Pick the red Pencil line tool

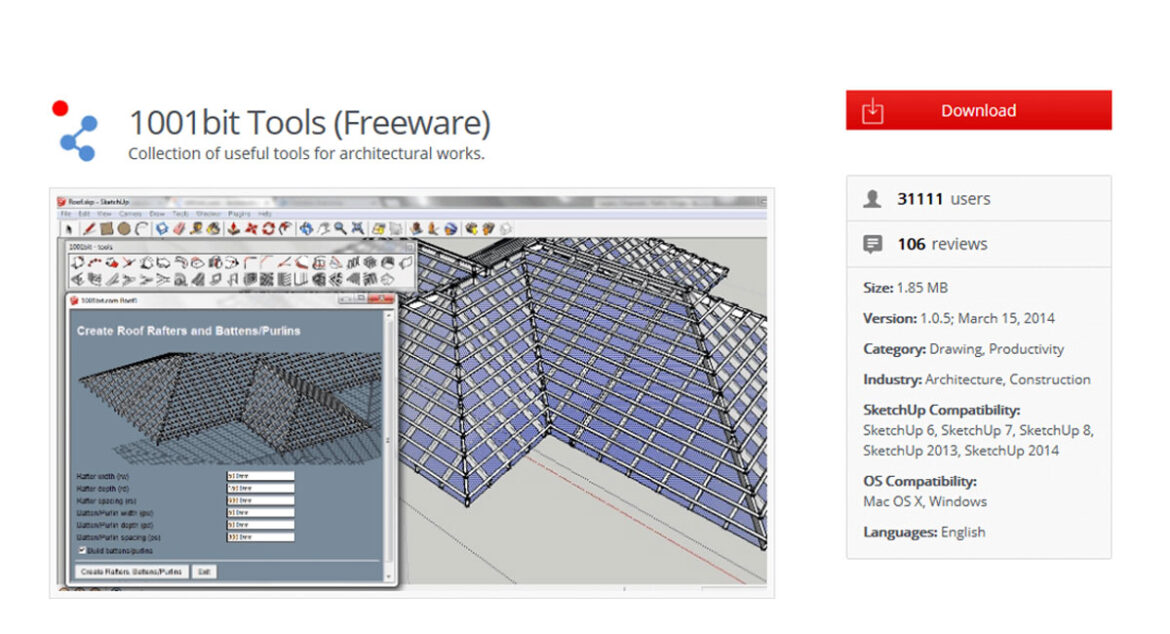tap(88, 229)
